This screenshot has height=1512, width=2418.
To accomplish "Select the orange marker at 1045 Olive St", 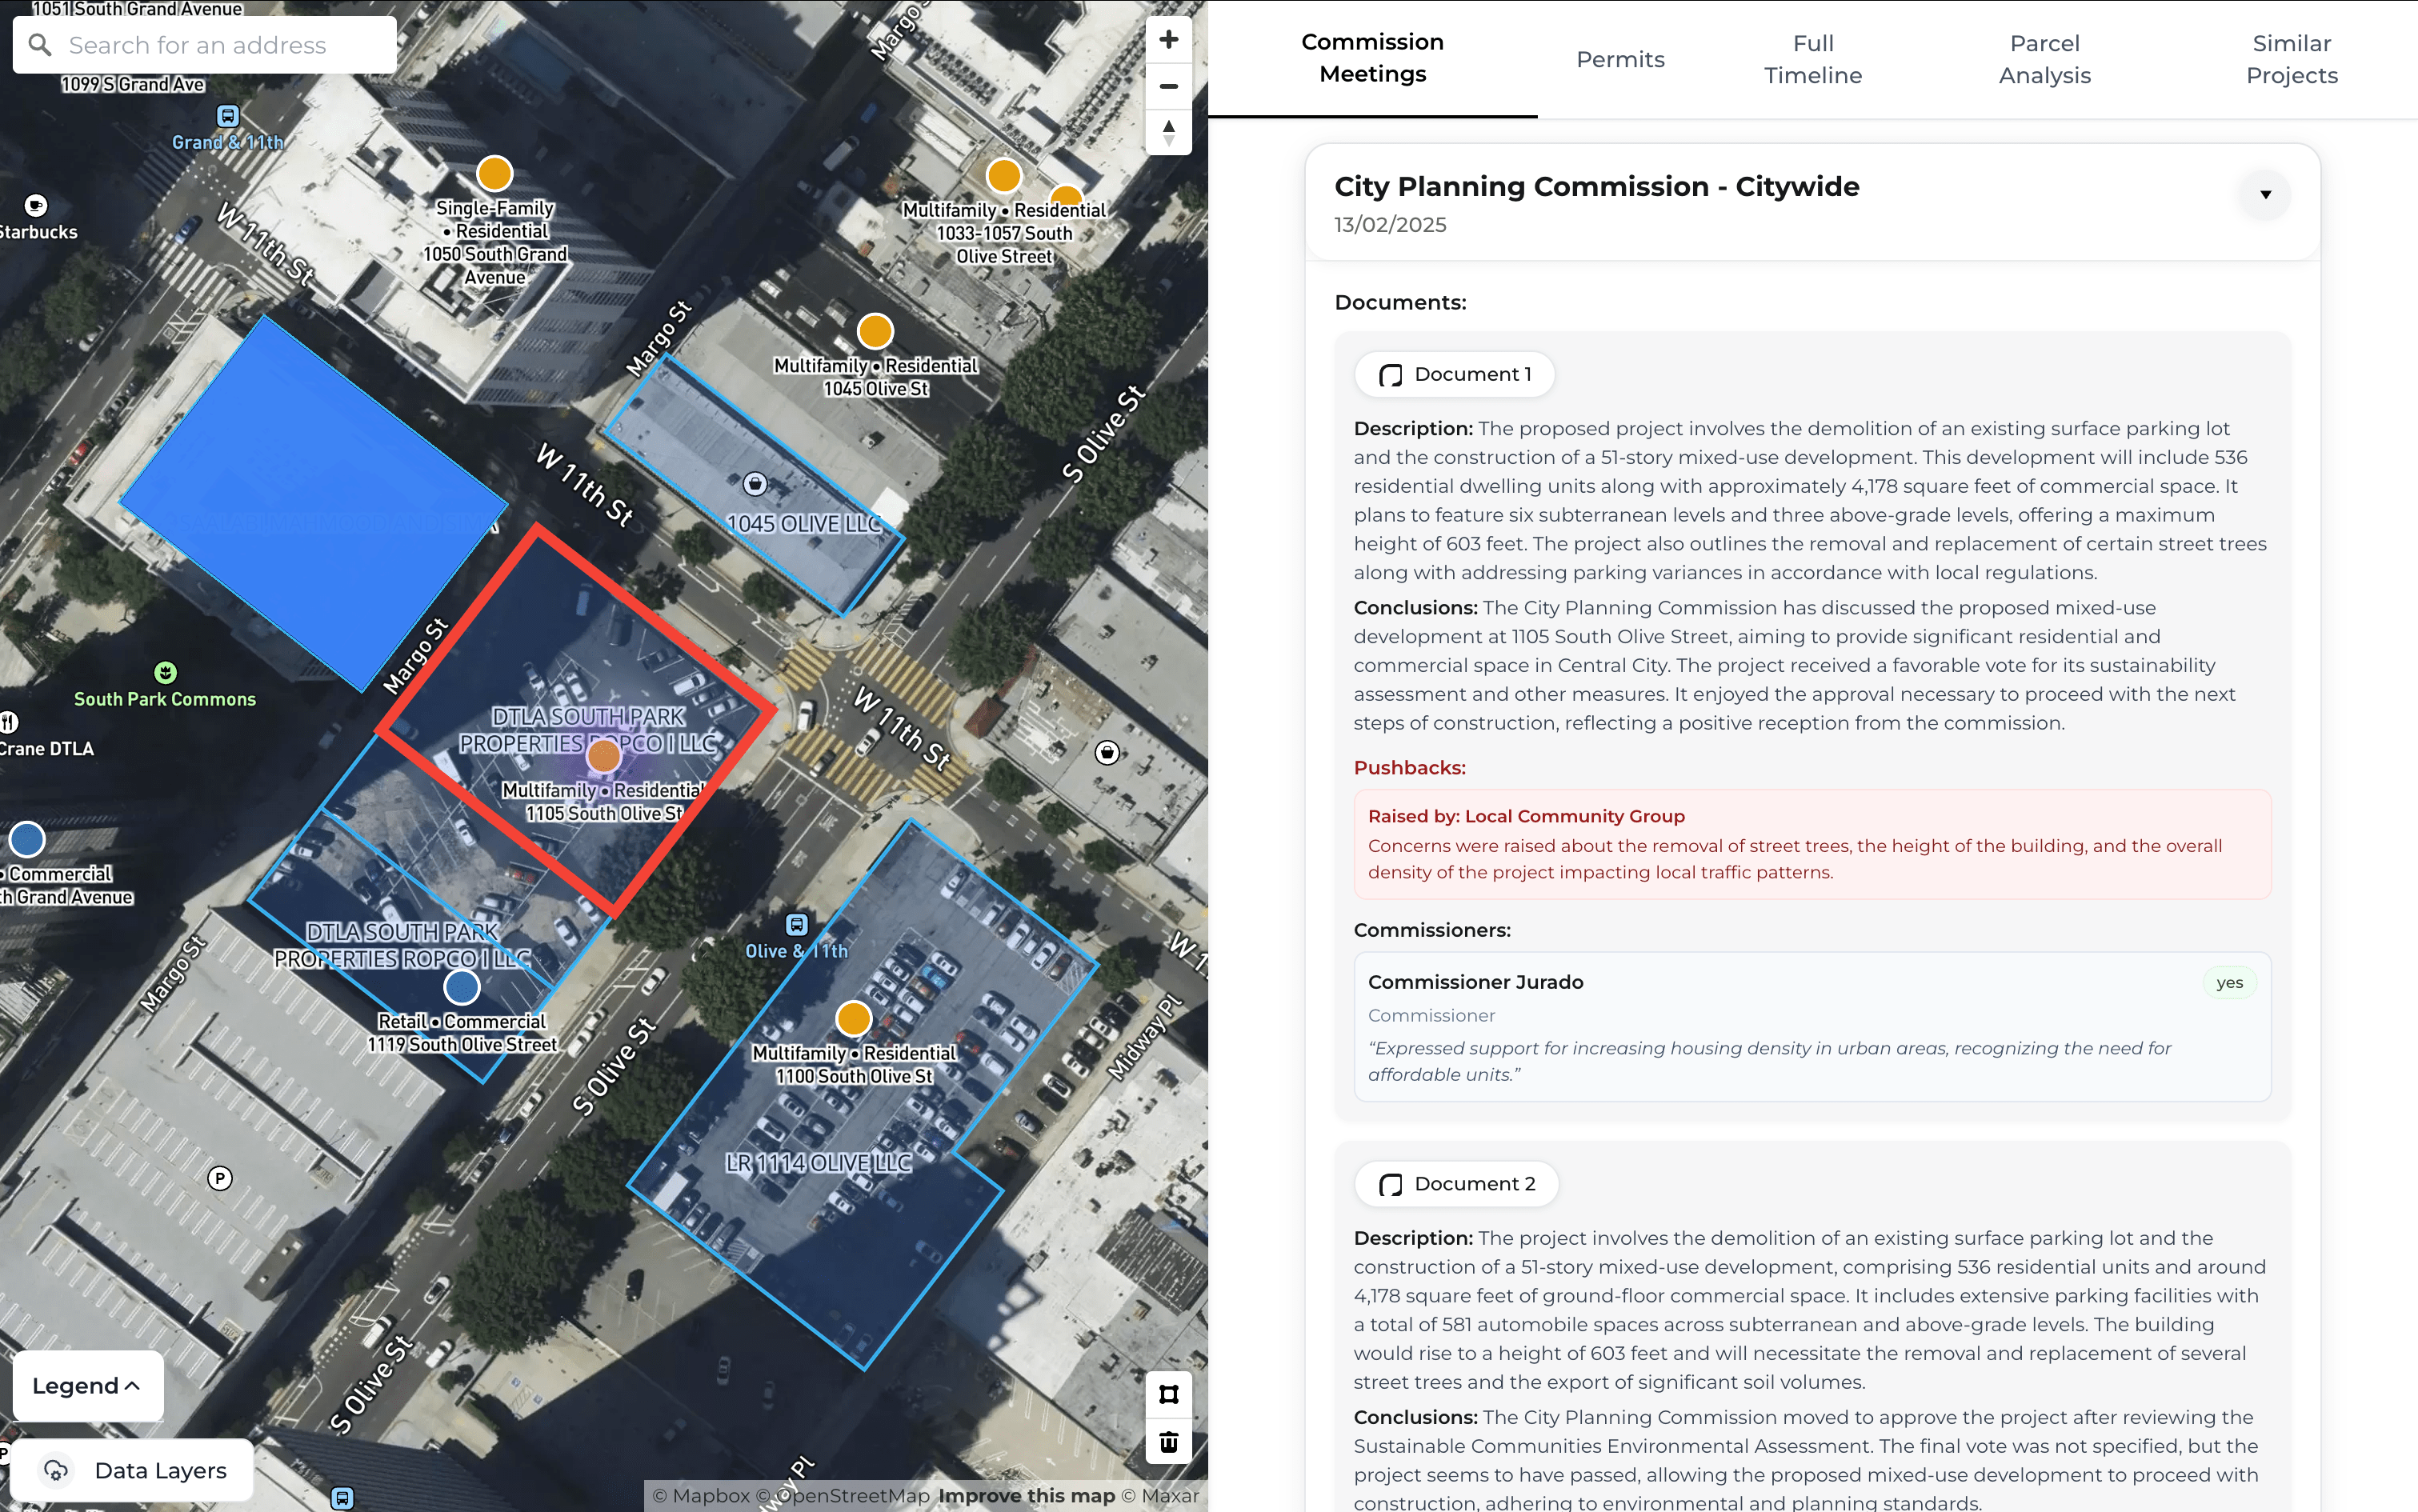I will (875, 331).
